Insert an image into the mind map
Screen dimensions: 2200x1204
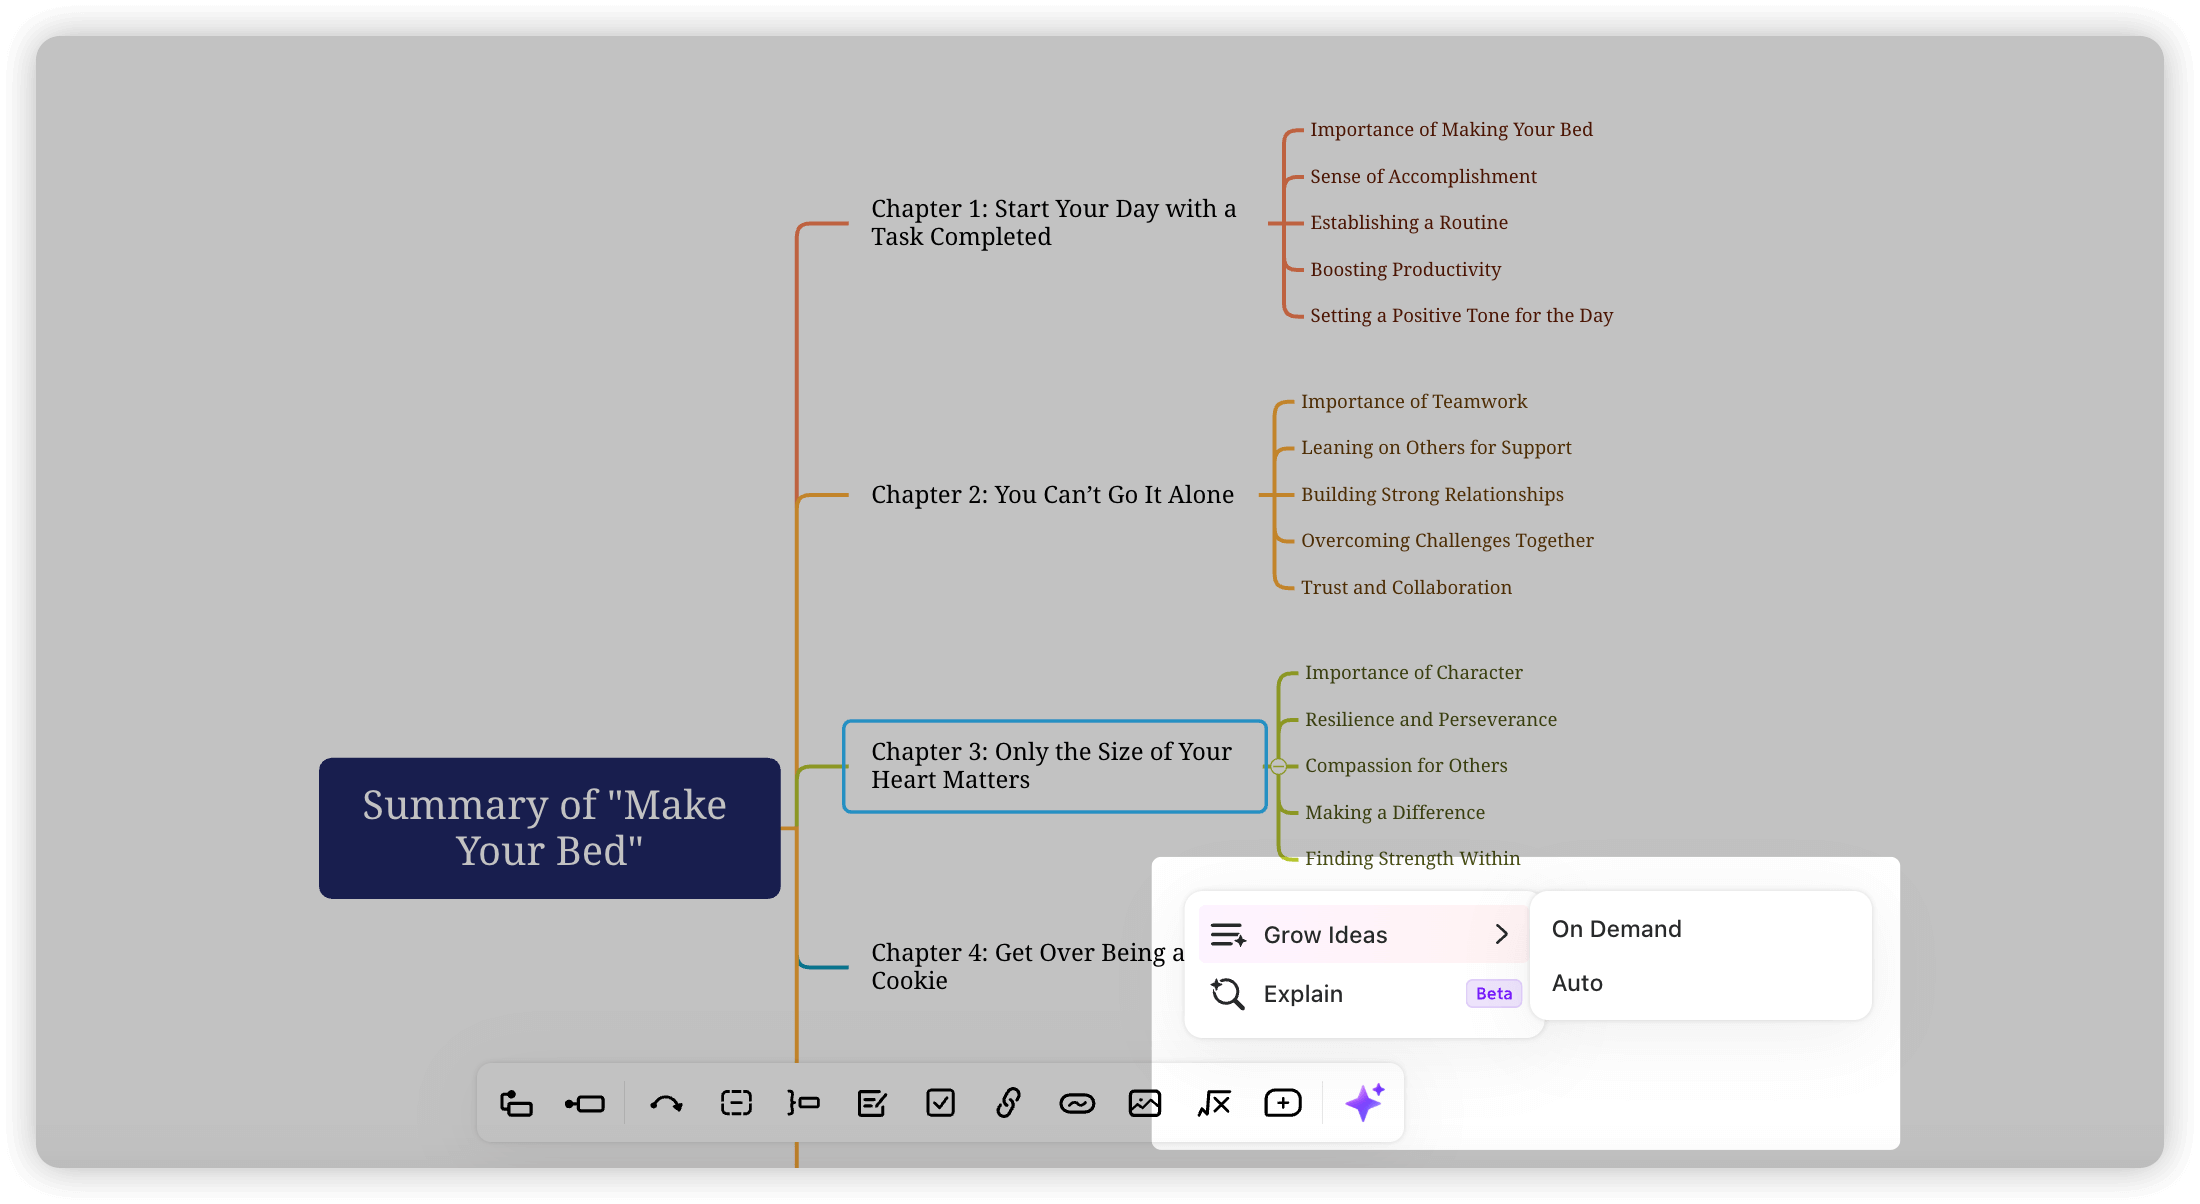click(1144, 1103)
